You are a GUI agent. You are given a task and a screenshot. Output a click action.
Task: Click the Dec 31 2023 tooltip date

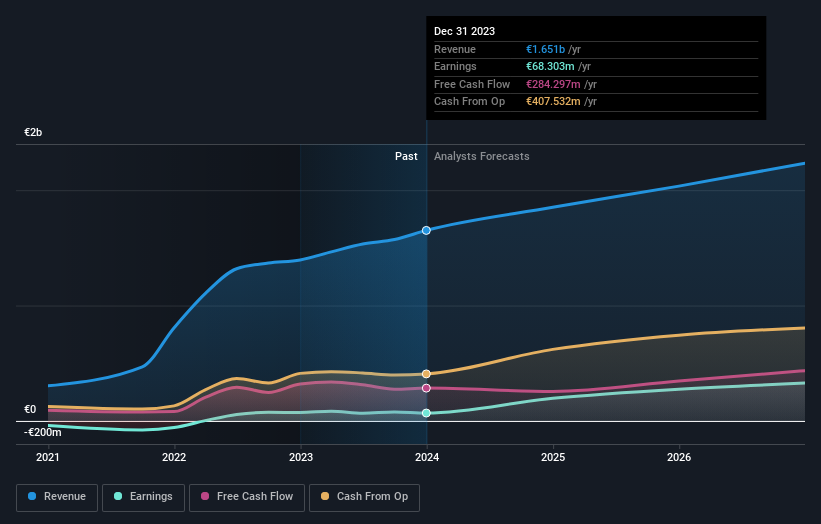464,31
